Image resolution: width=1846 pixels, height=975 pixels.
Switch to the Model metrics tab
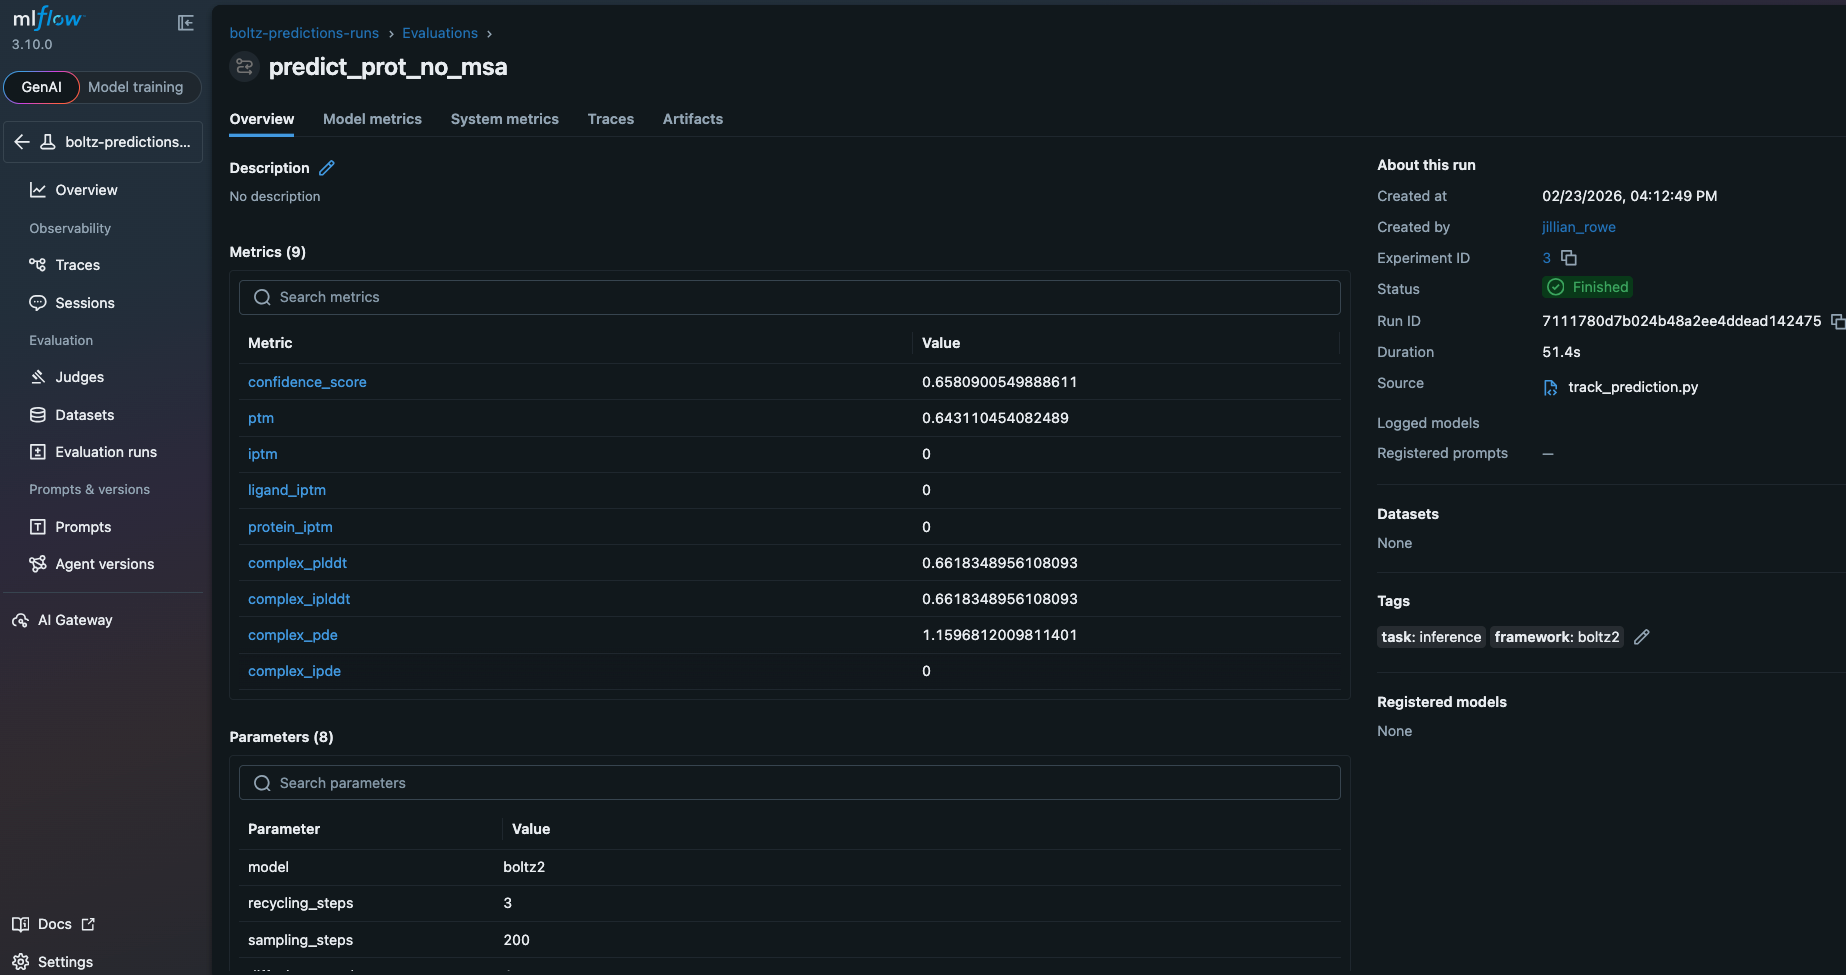372,118
